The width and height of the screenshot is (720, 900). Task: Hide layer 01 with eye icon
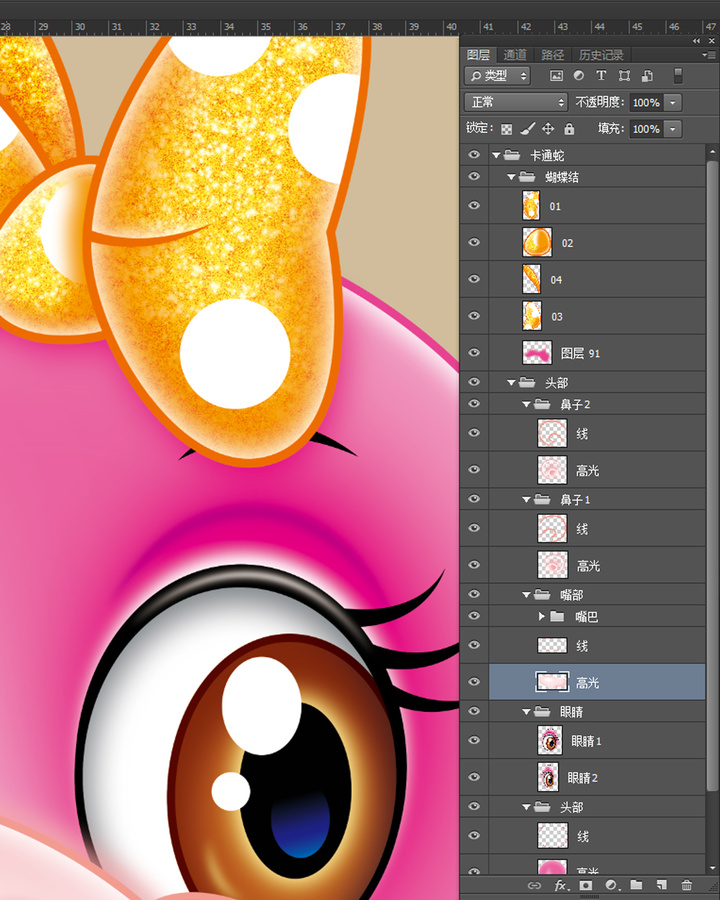(474, 205)
